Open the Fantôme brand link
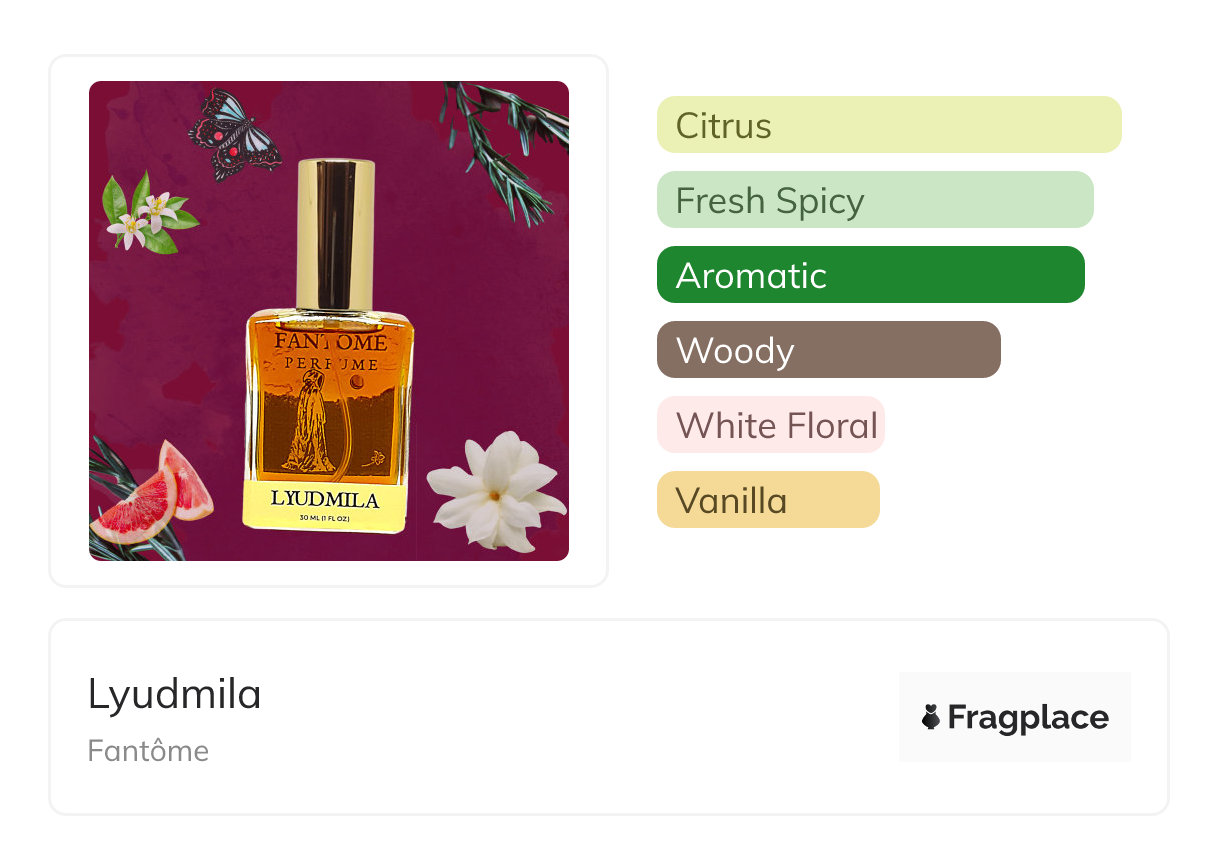The image size is (1218, 864). click(x=148, y=751)
